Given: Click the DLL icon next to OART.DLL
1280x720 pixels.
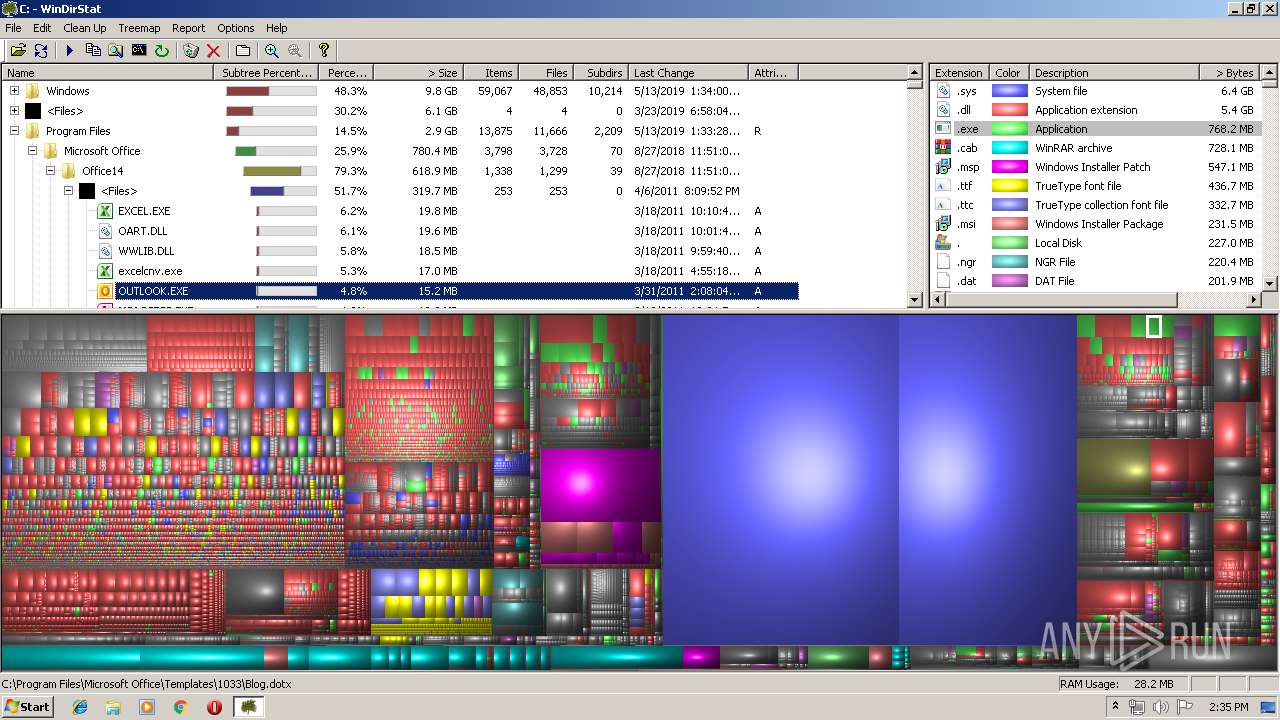Looking at the screenshot, I should point(105,231).
